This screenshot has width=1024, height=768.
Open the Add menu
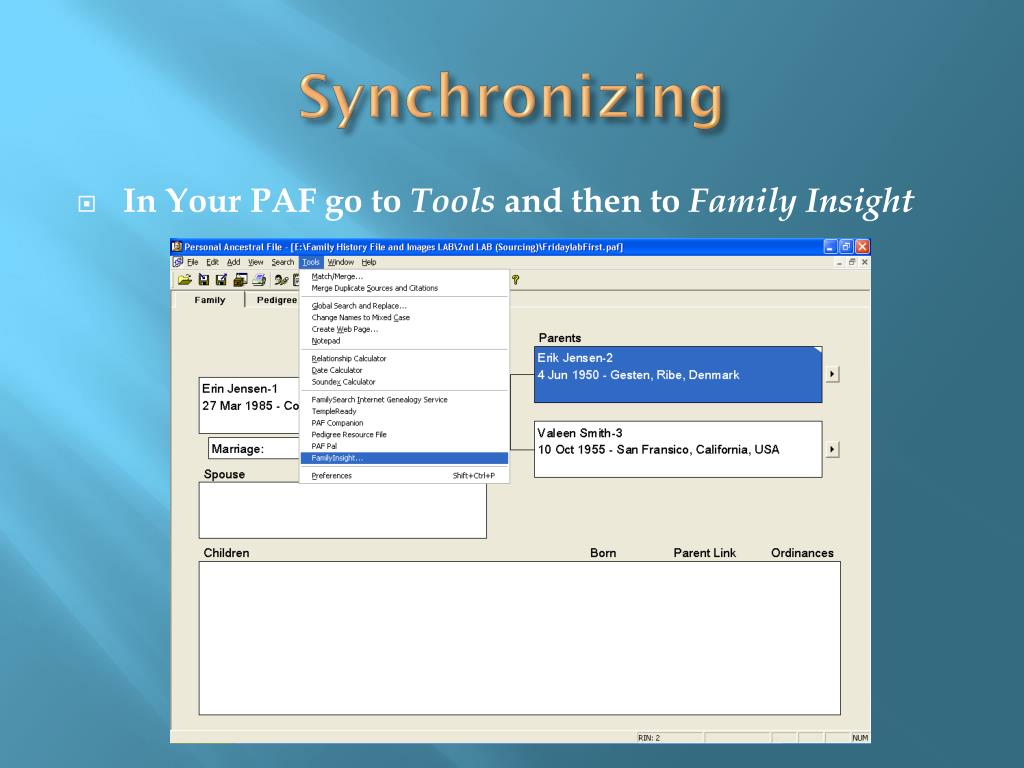[x=234, y=262]
